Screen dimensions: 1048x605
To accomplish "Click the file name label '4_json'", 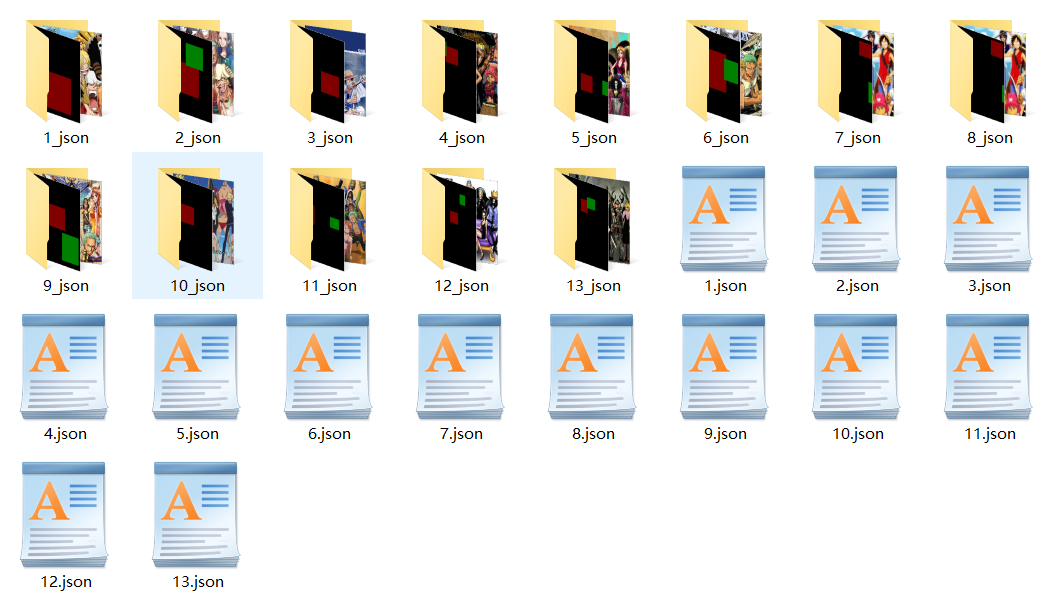I will pyautogui.click(x=462, y=138).
